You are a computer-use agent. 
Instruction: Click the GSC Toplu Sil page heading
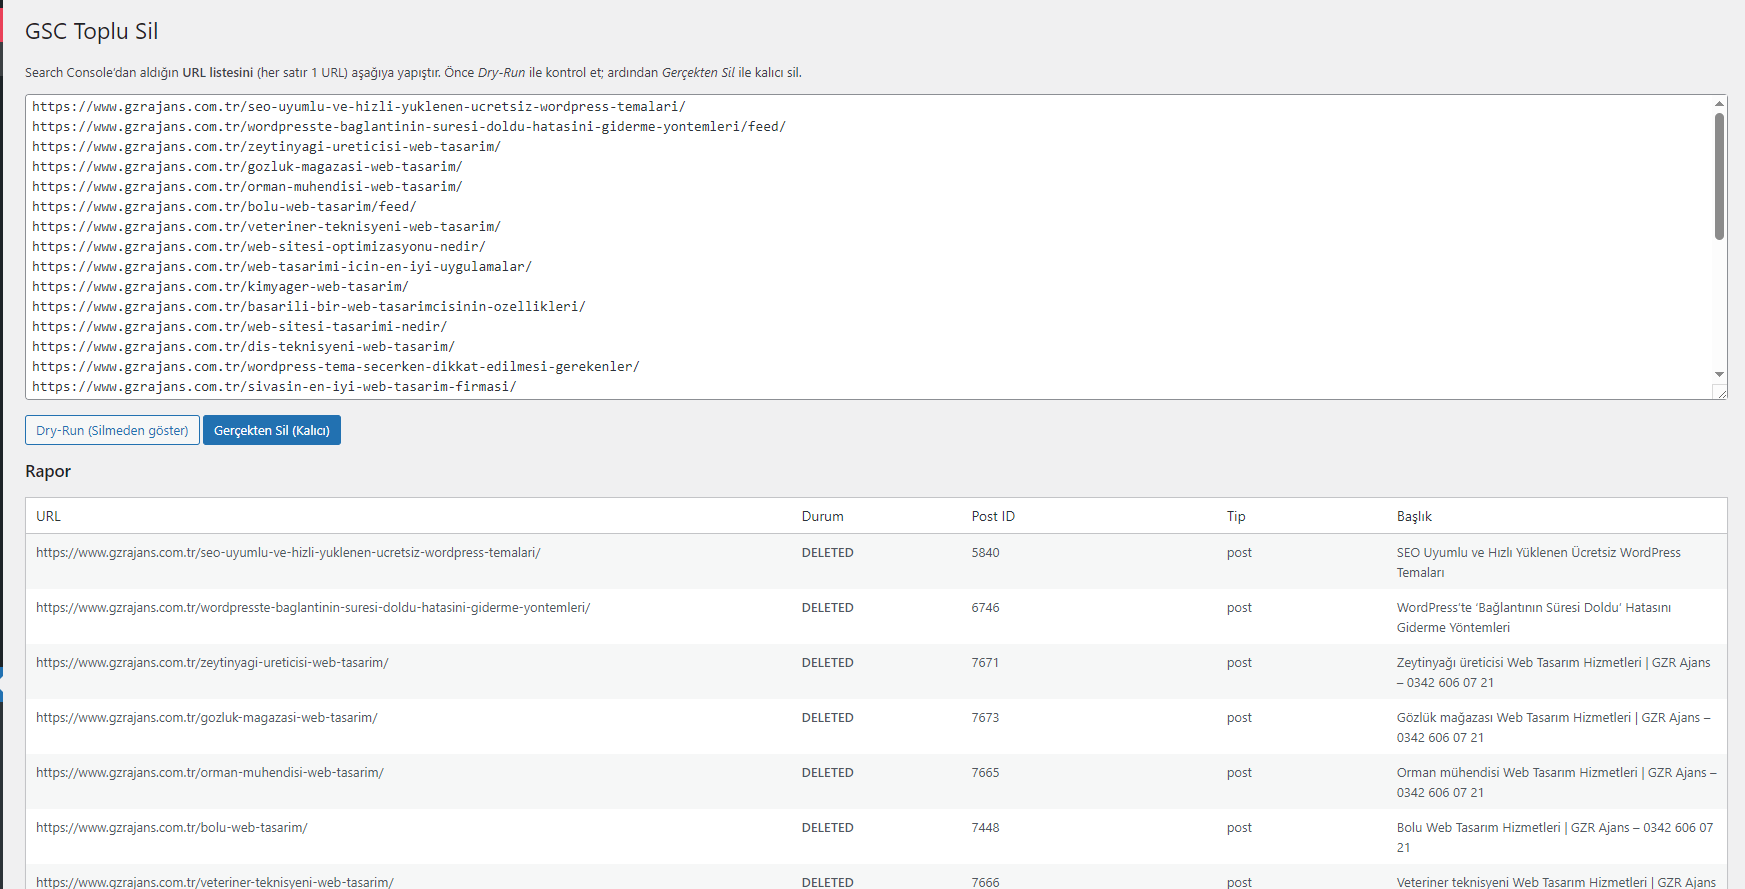(x=92, y=31)
